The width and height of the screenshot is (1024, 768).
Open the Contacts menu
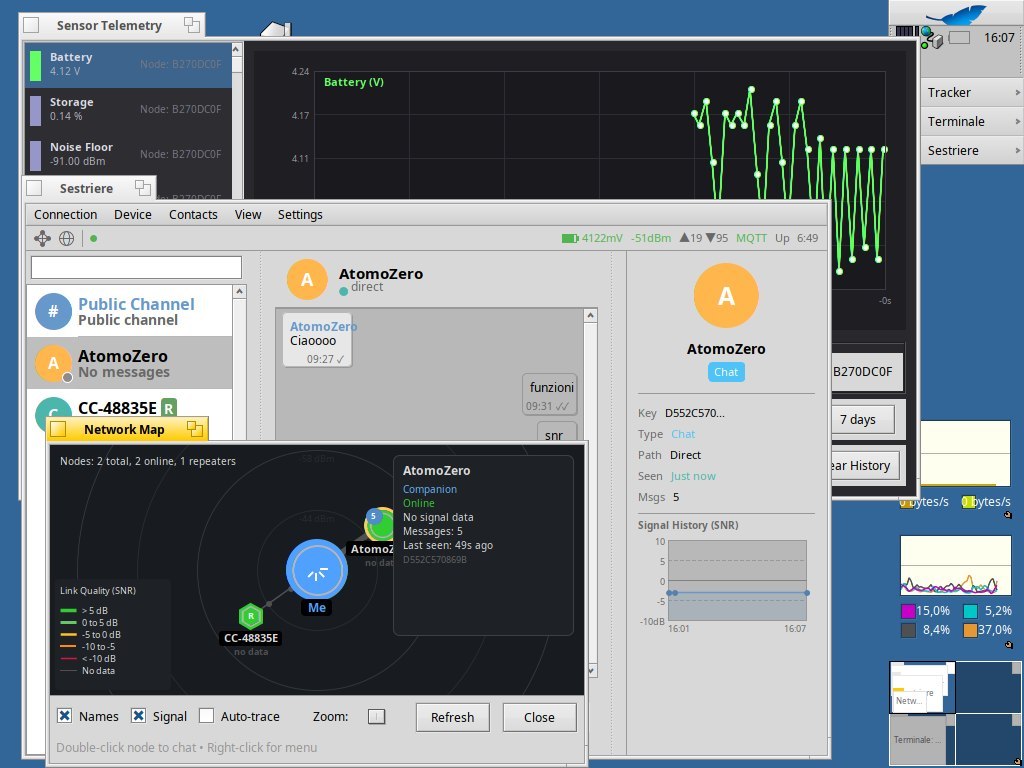coord(193,214)
